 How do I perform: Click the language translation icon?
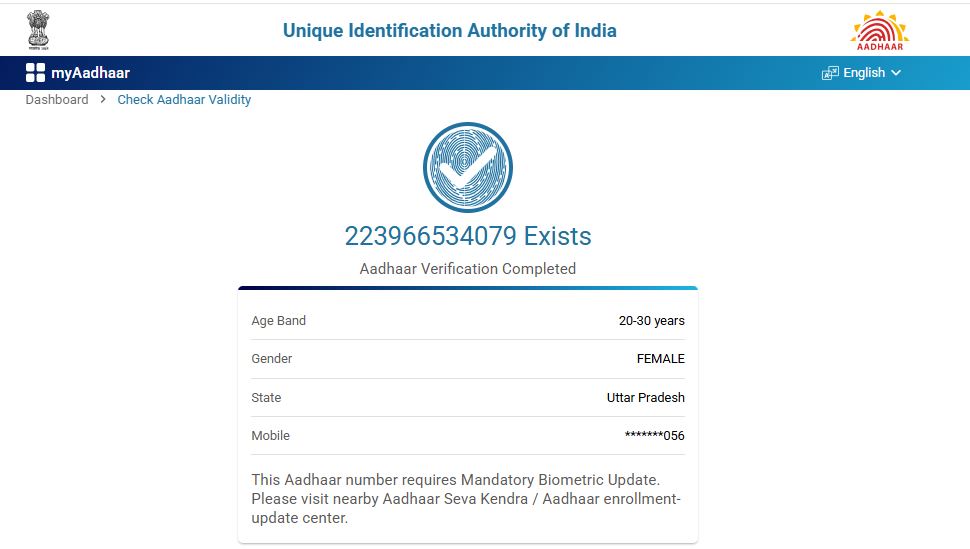830,73
